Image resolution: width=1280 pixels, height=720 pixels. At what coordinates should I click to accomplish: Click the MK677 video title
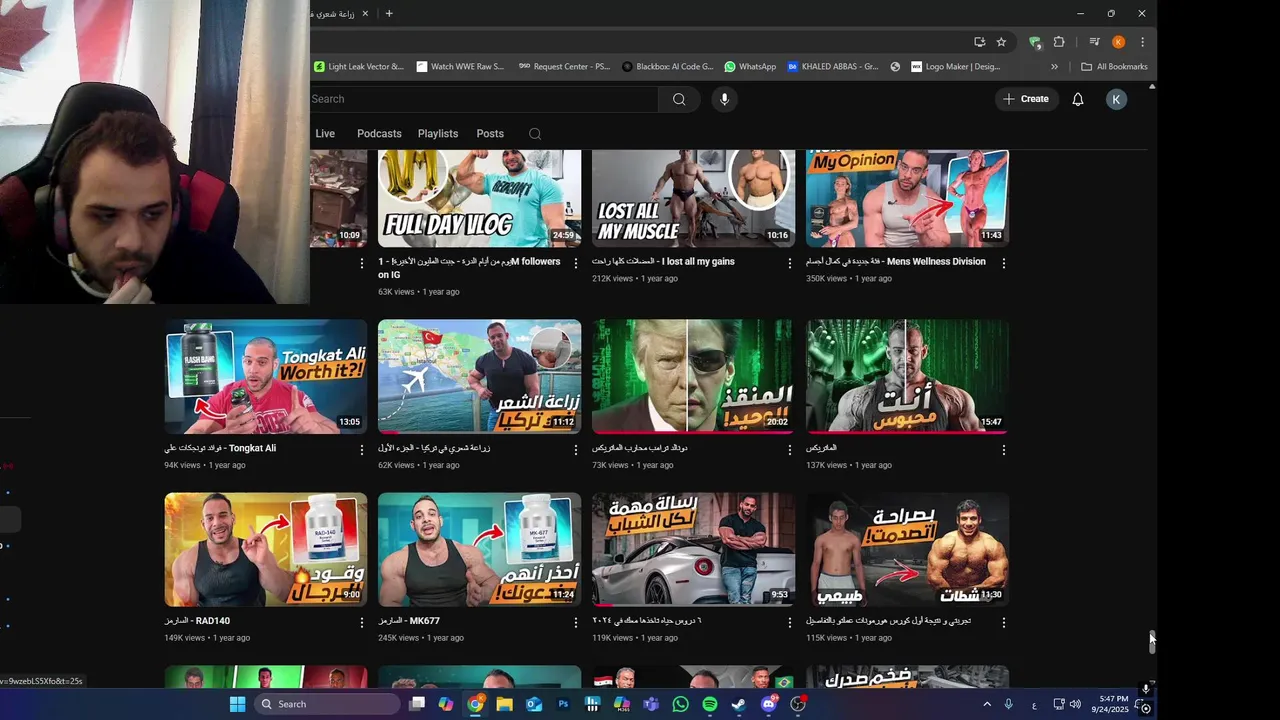[409, 621]
